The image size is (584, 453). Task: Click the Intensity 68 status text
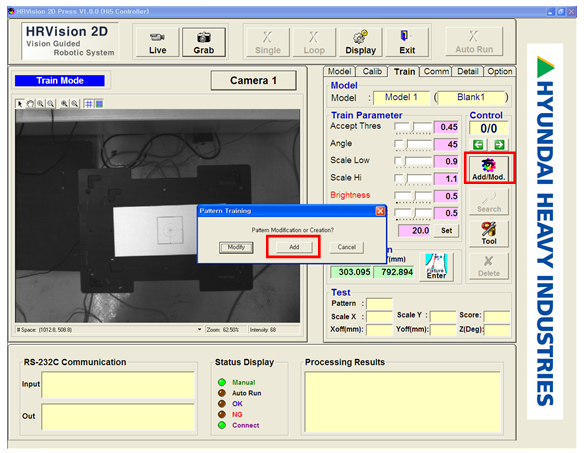[263, 330]
